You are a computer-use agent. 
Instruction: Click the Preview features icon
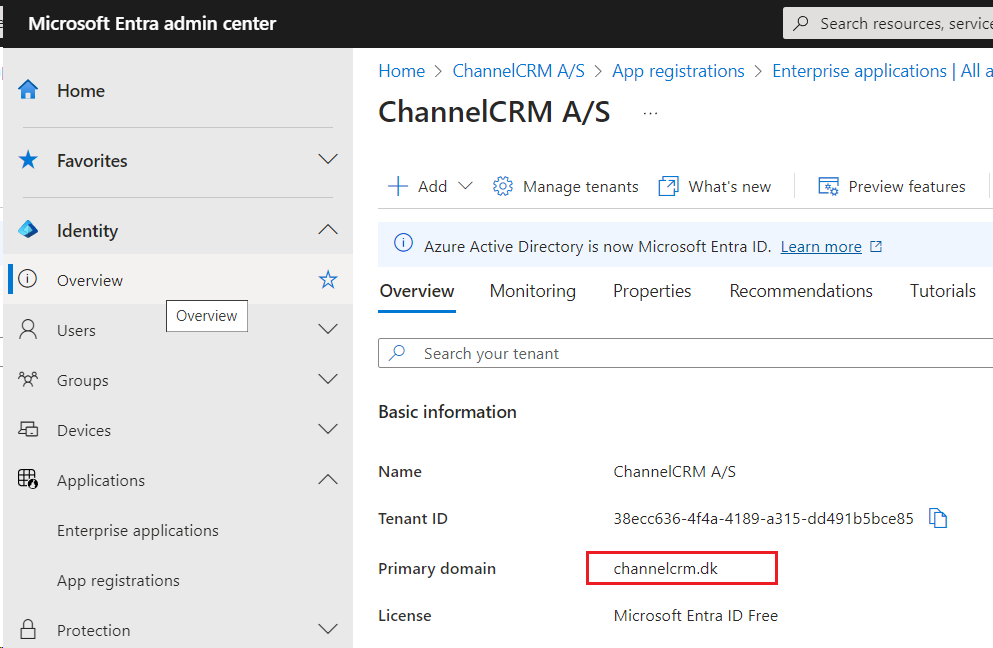pos(828,186)
